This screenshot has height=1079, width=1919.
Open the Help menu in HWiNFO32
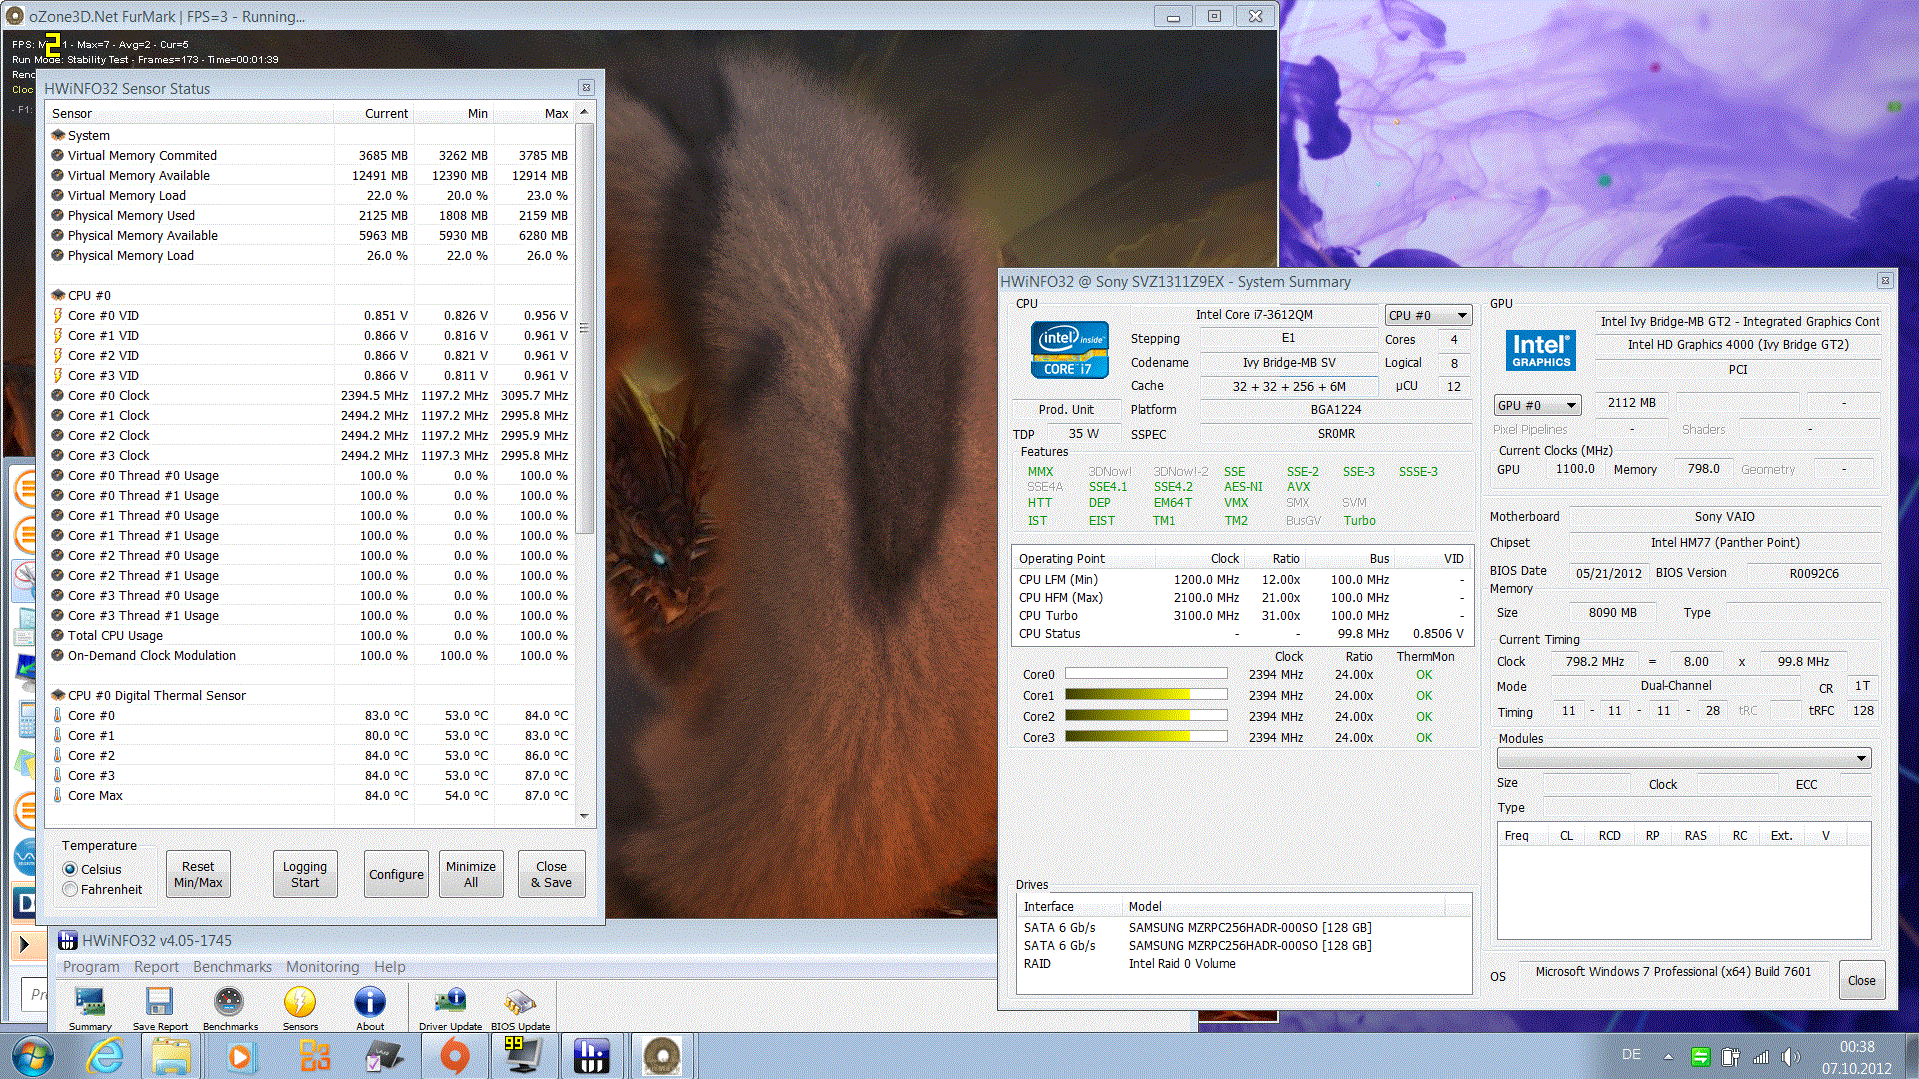pos(390,967)
